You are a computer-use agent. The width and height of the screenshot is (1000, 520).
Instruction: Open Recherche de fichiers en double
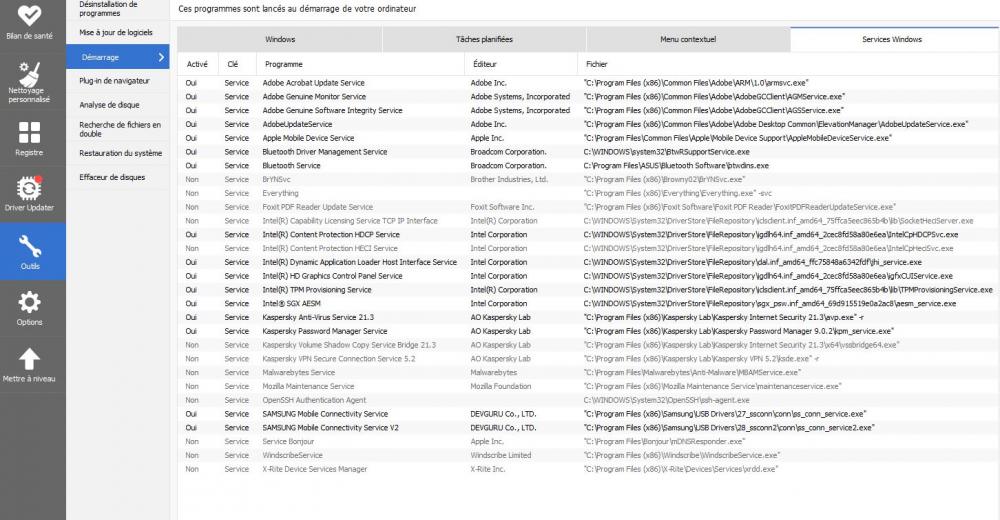(118, 129)
